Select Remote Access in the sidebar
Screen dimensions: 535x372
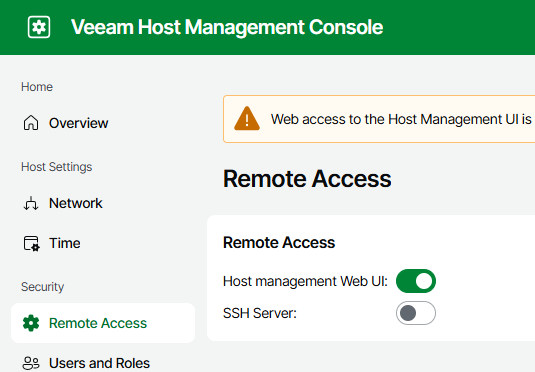click(103, 323)
